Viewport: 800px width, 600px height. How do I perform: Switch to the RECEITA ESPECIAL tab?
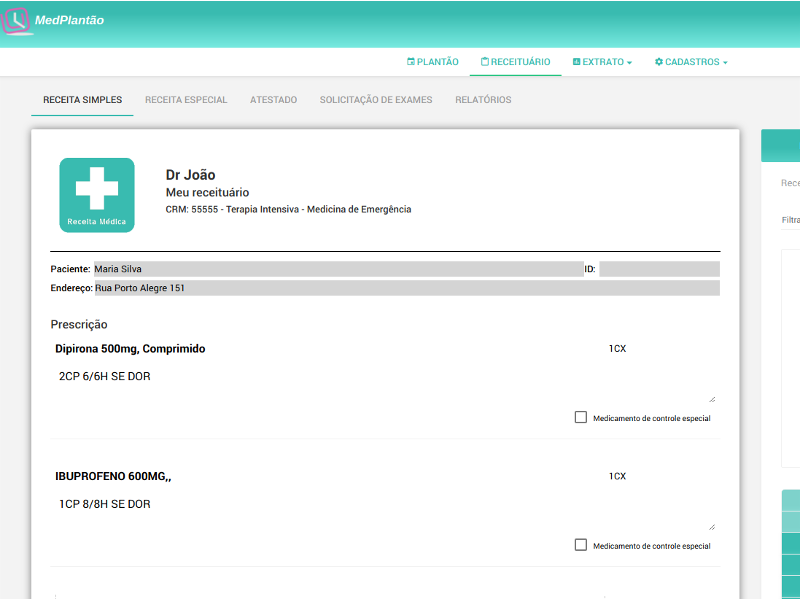[186, 100]
